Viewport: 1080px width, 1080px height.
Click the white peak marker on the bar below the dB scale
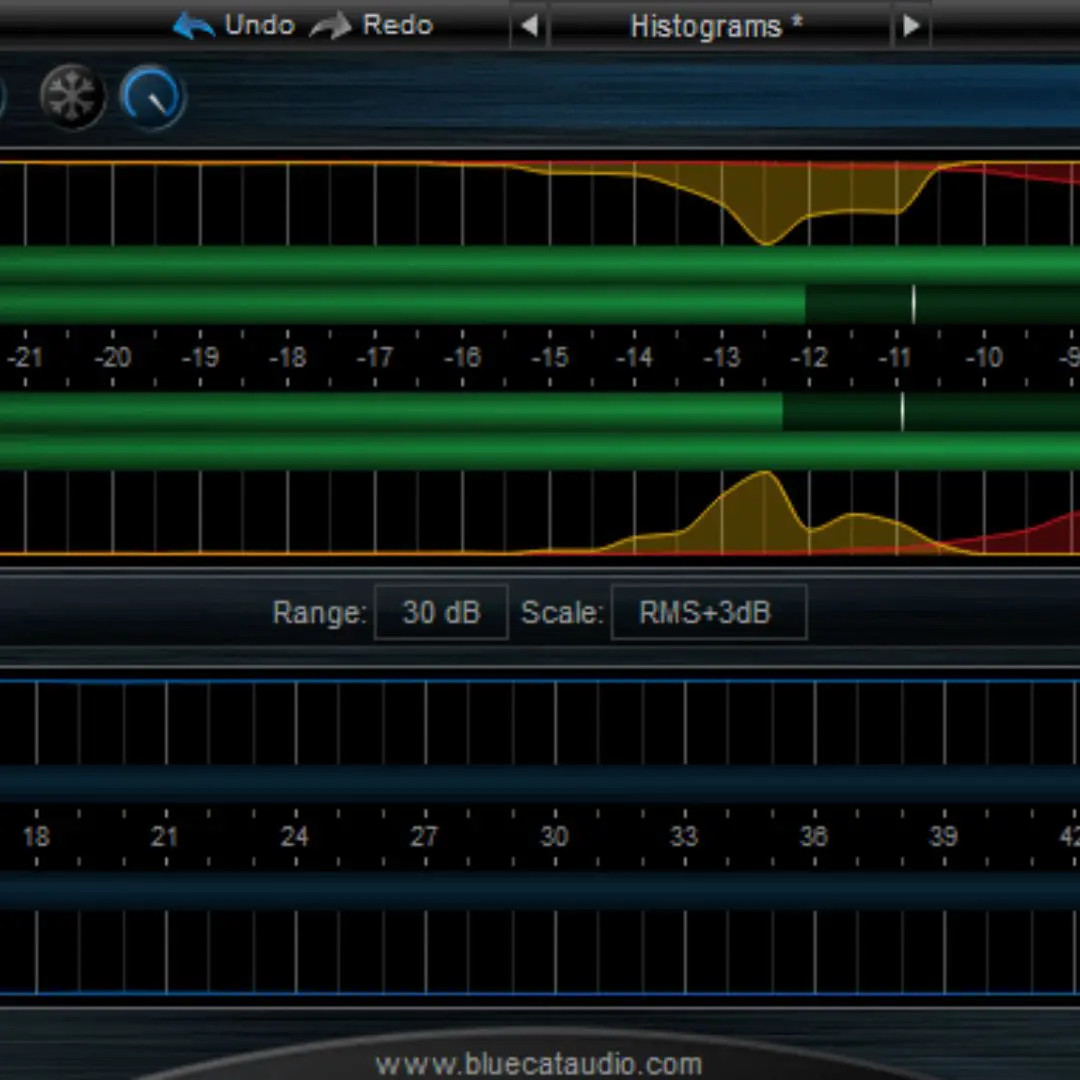(x=902, y=412)
